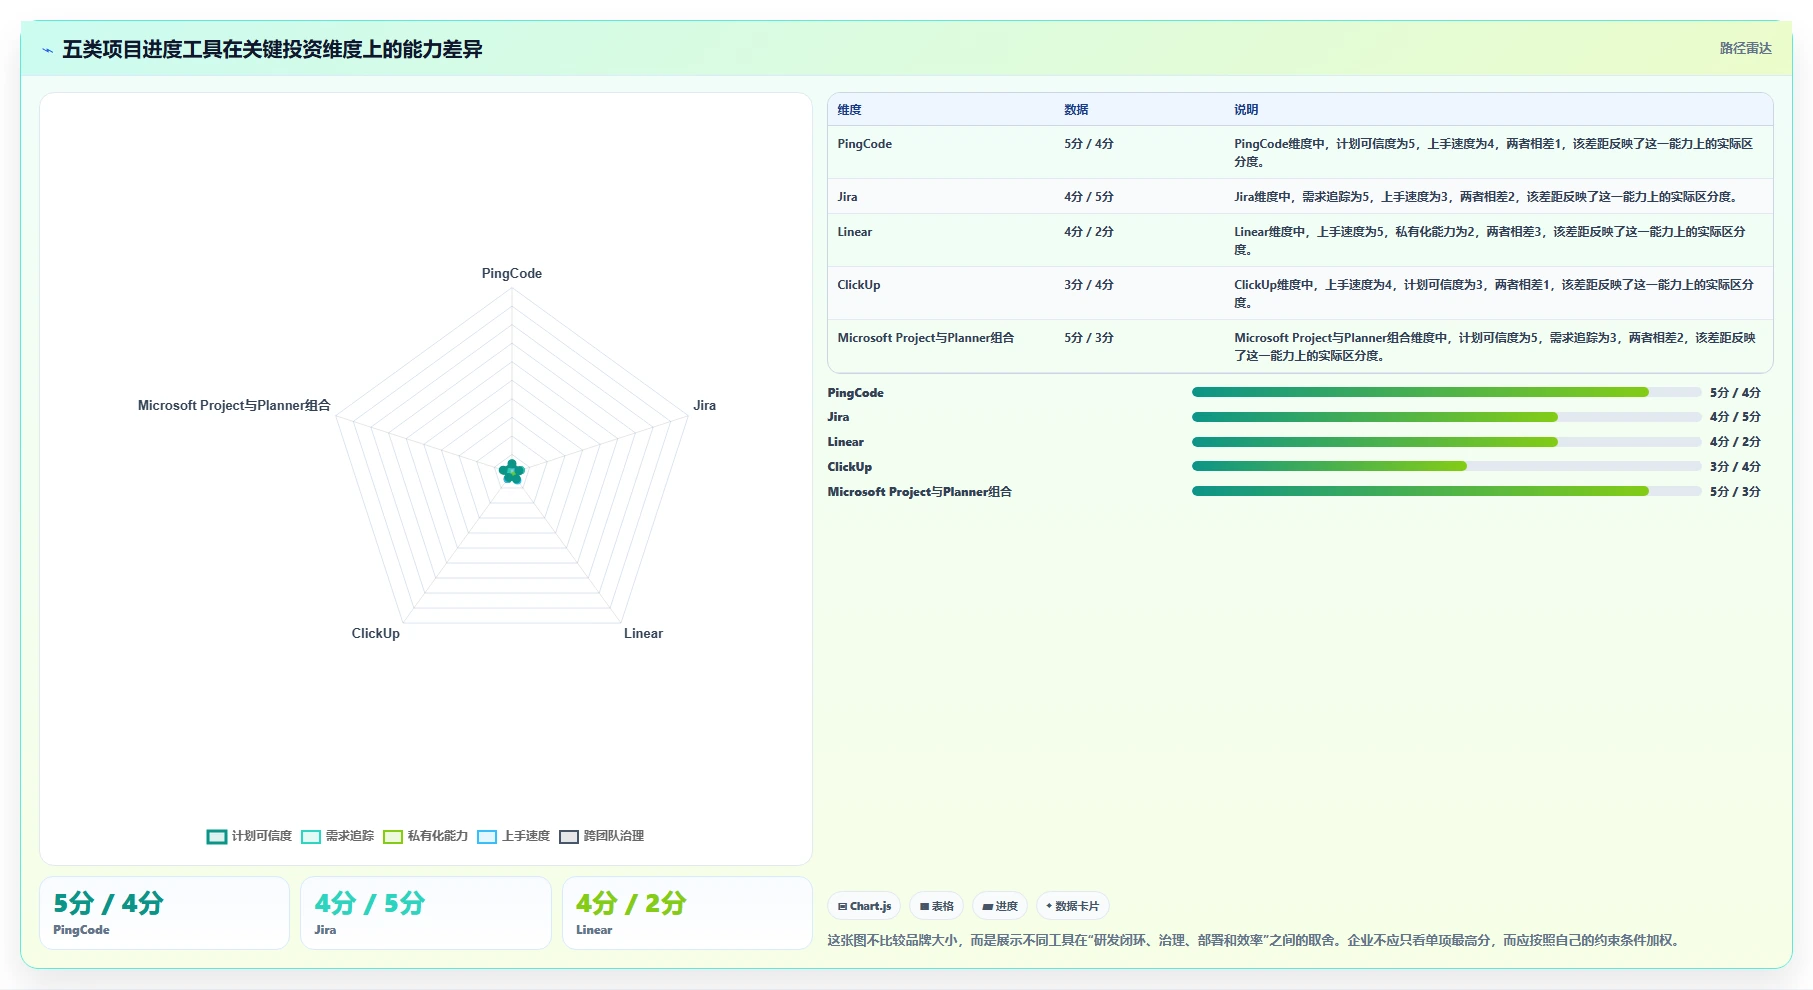
Task: Select the 表格 tag chip
Action: [936, 906]
